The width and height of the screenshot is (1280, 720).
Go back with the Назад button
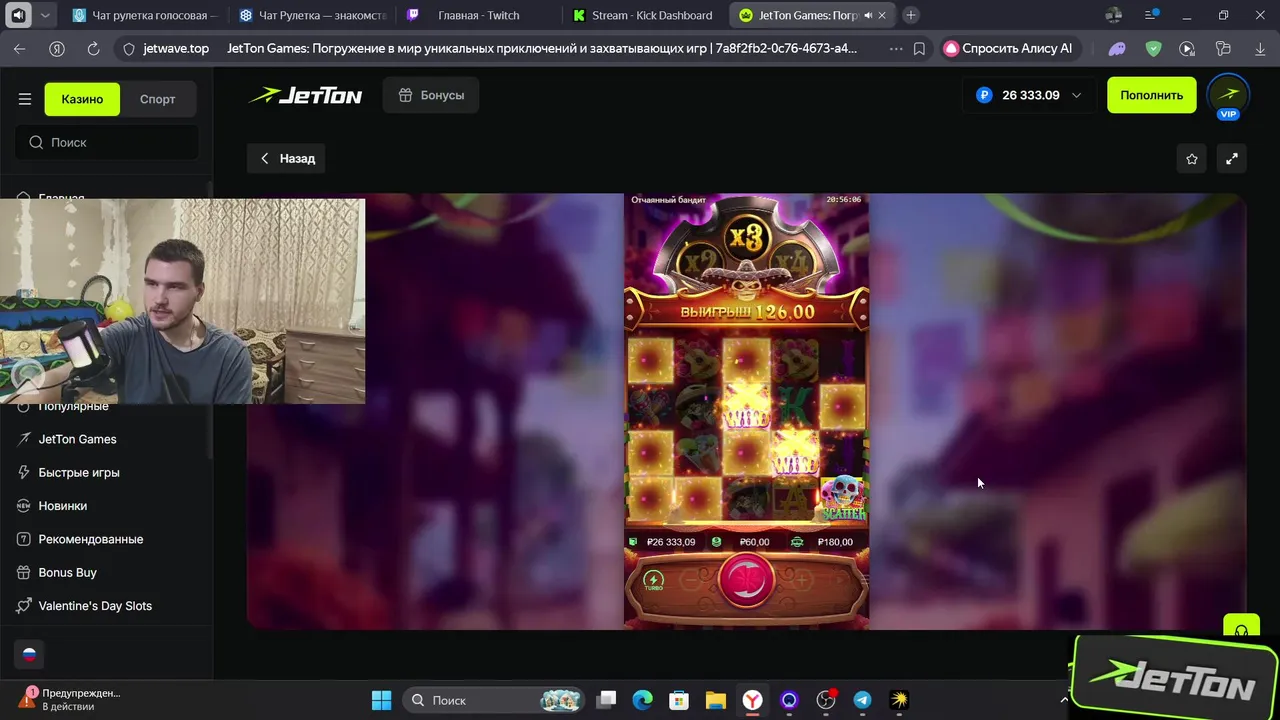coord(287,158)
